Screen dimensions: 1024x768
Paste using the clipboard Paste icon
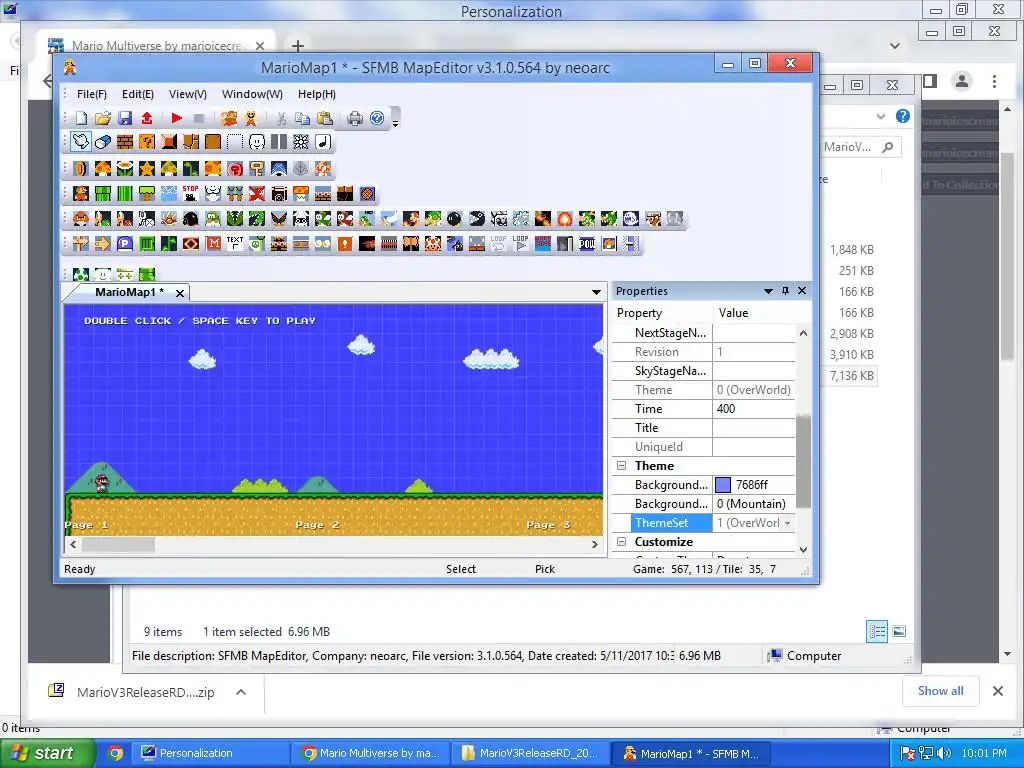point(325,118)
